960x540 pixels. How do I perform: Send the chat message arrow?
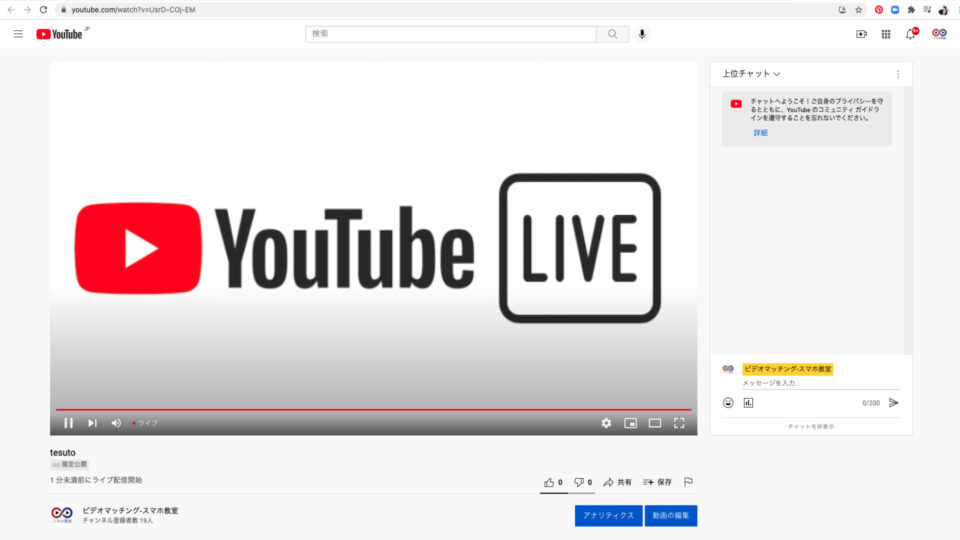pos(894,403)
